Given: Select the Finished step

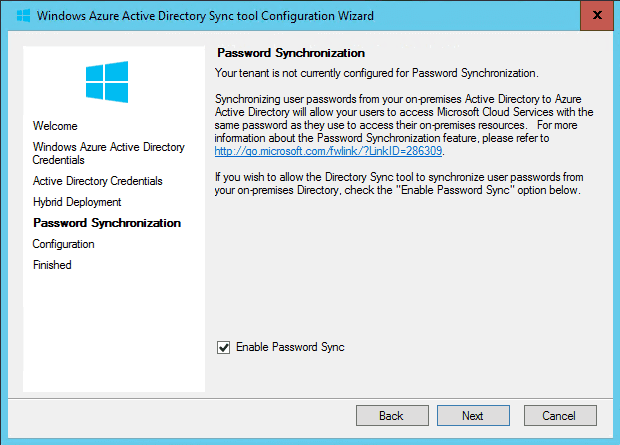Looking at the screenshot, I should (52, 265).
